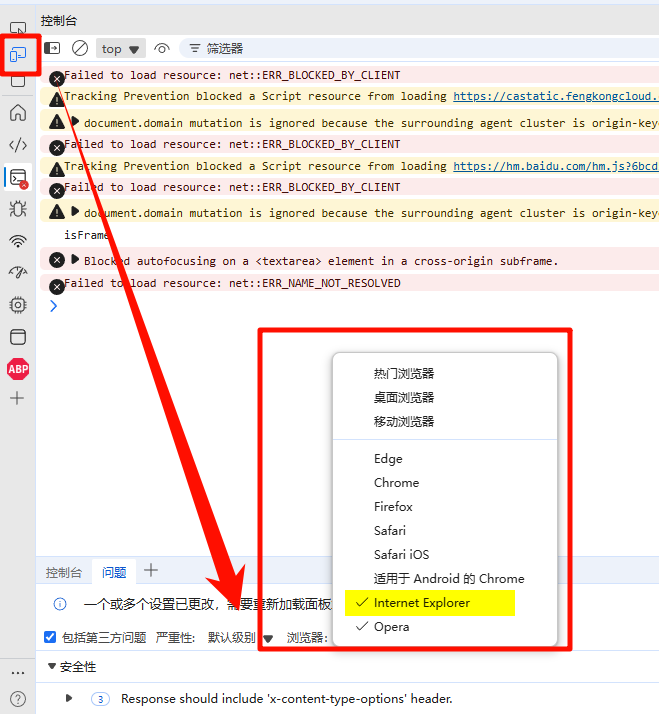Click plus to add a drawer tab
This screenshot has height=714, width=659.
click(151, 570)
